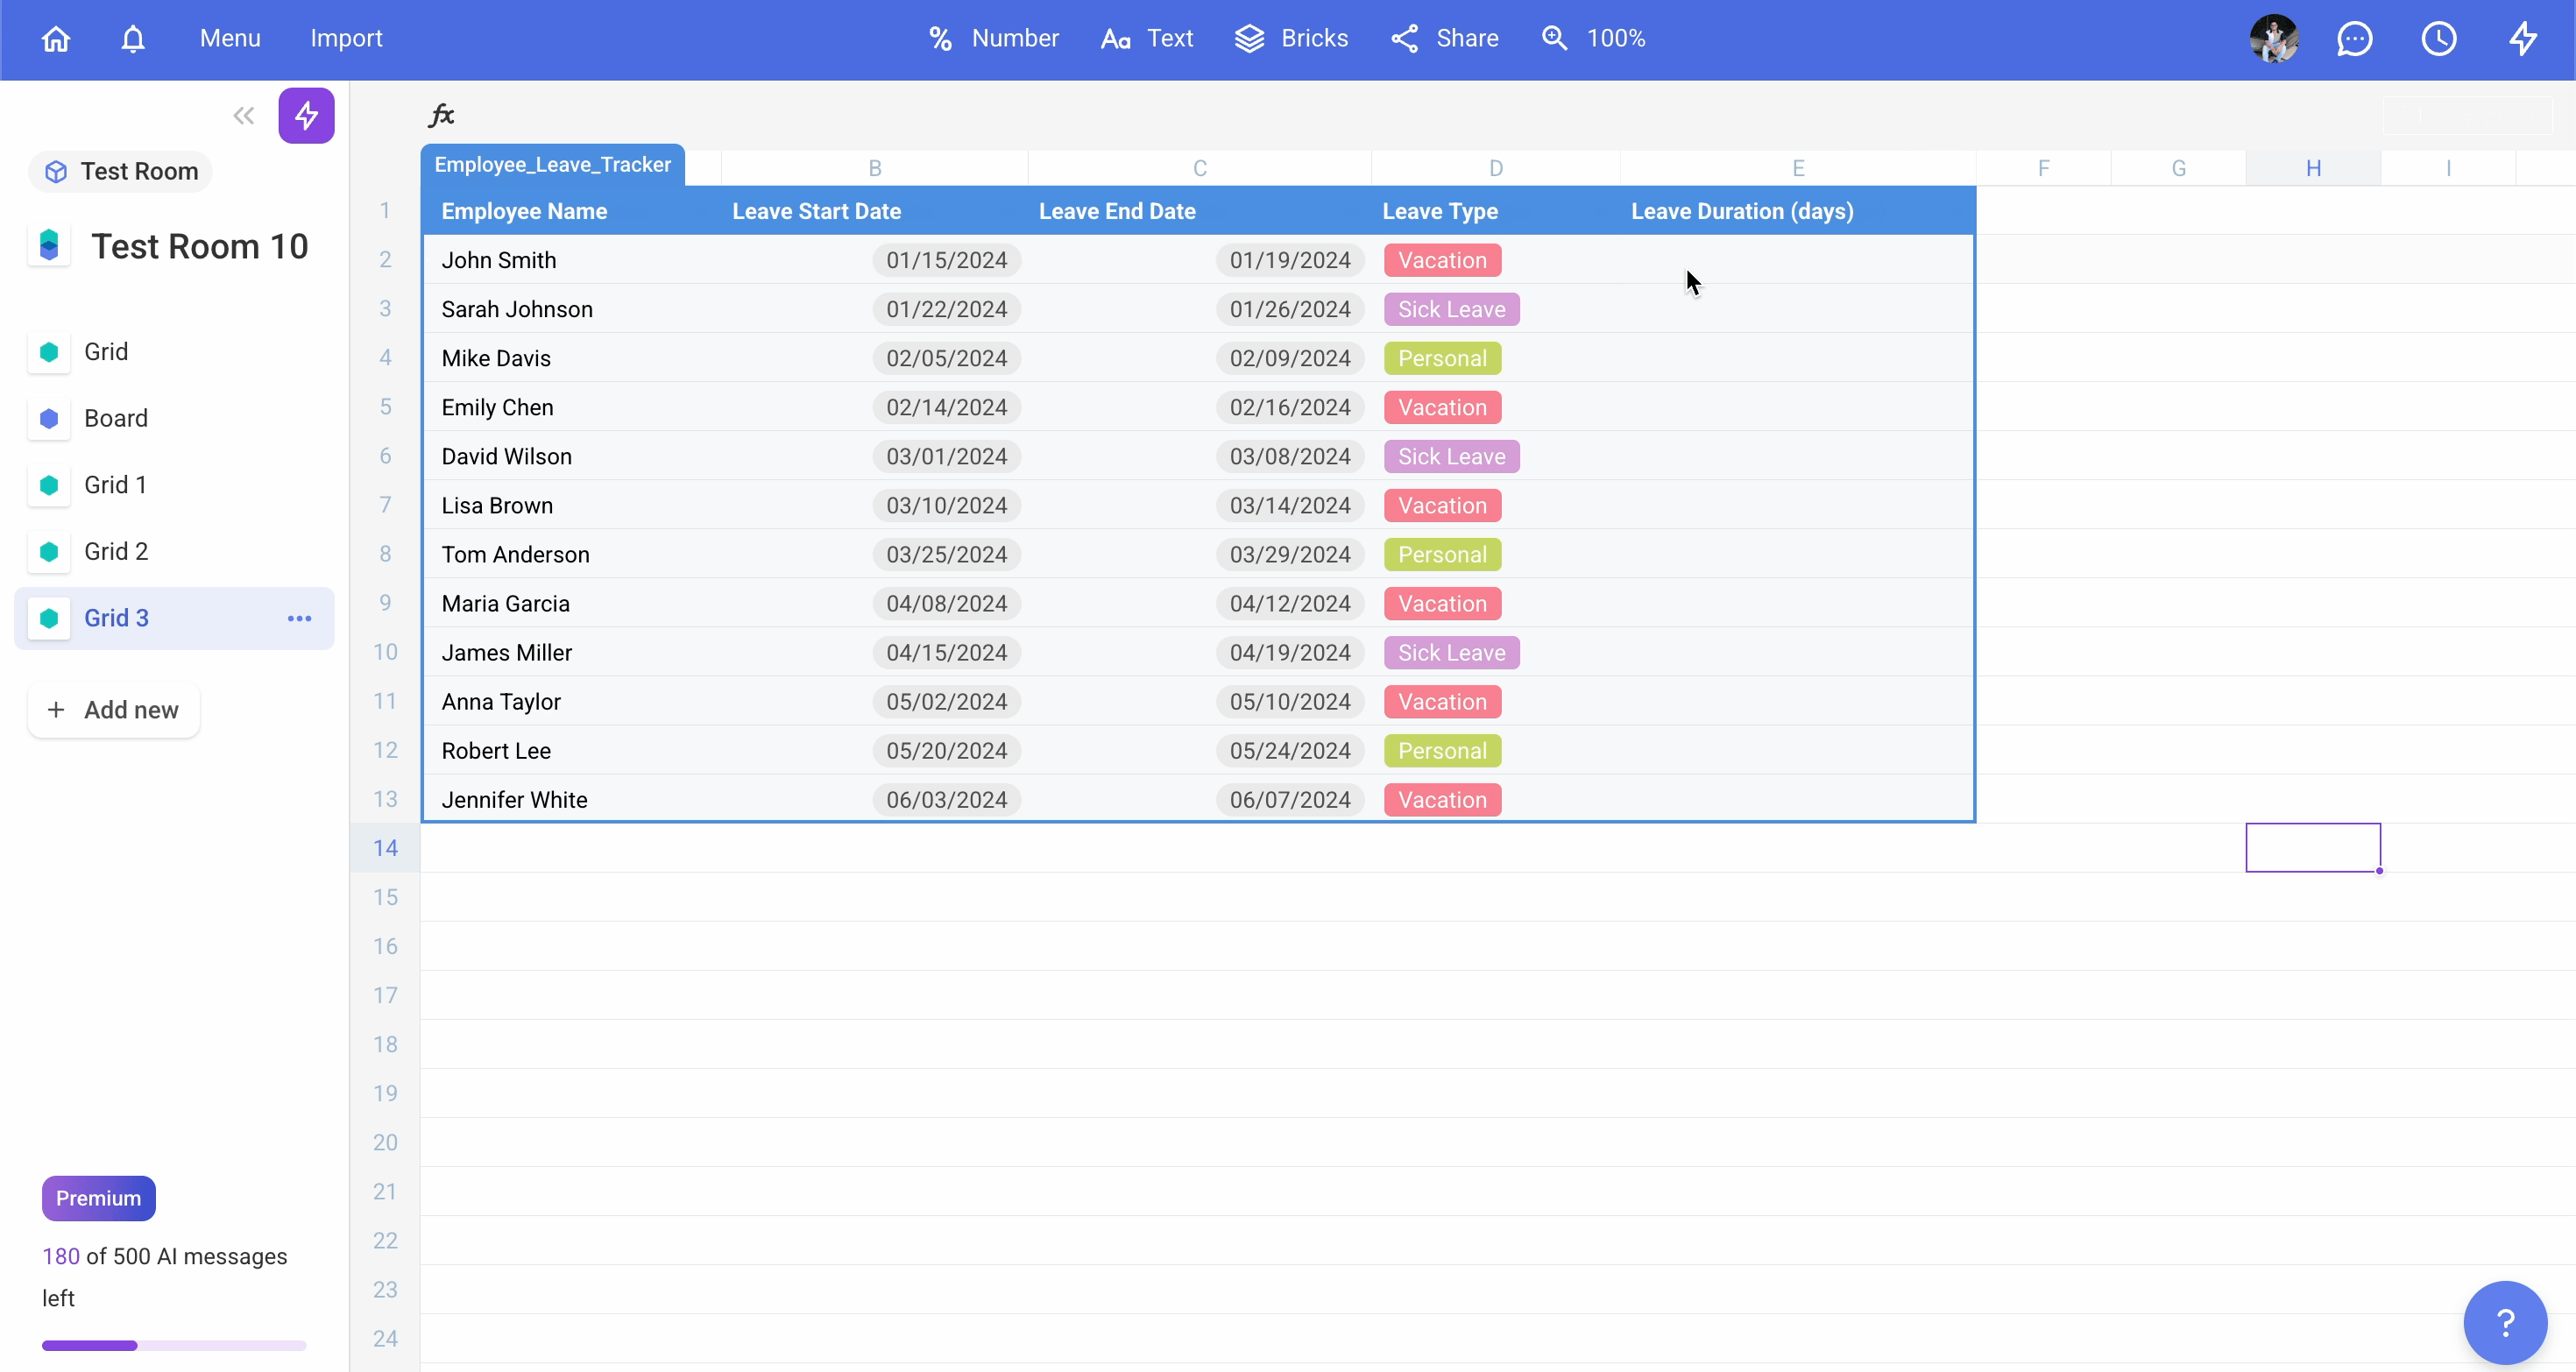Select the Board view in sidebar
2576x1372 pixels.
click(116, 418)
